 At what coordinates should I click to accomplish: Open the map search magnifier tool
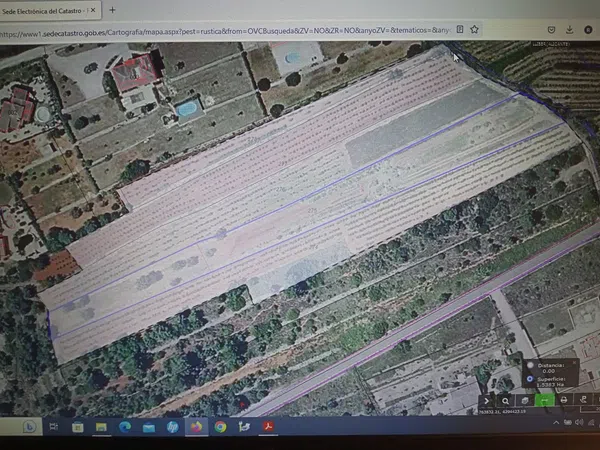506,400
